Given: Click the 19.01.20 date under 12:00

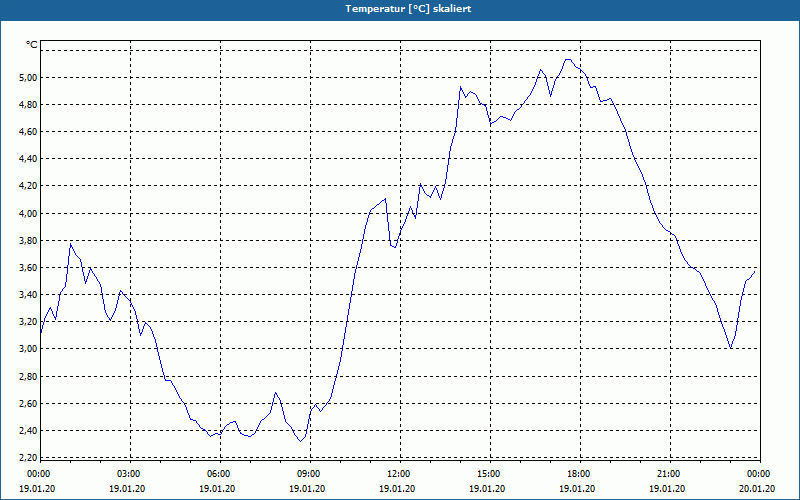Looking at the screenshot, I should [x=397, y=489].
